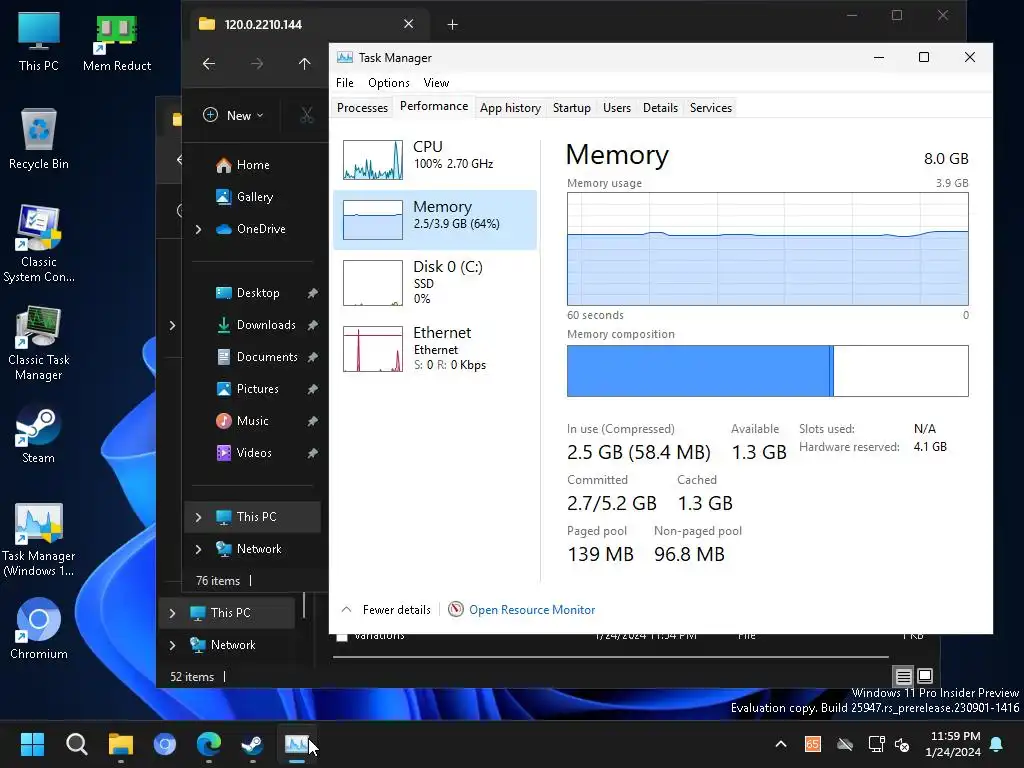1024x768 pixels.
Task: Close the 120.0.2210.144 Explorer tab
Action: tap(408, 24)
